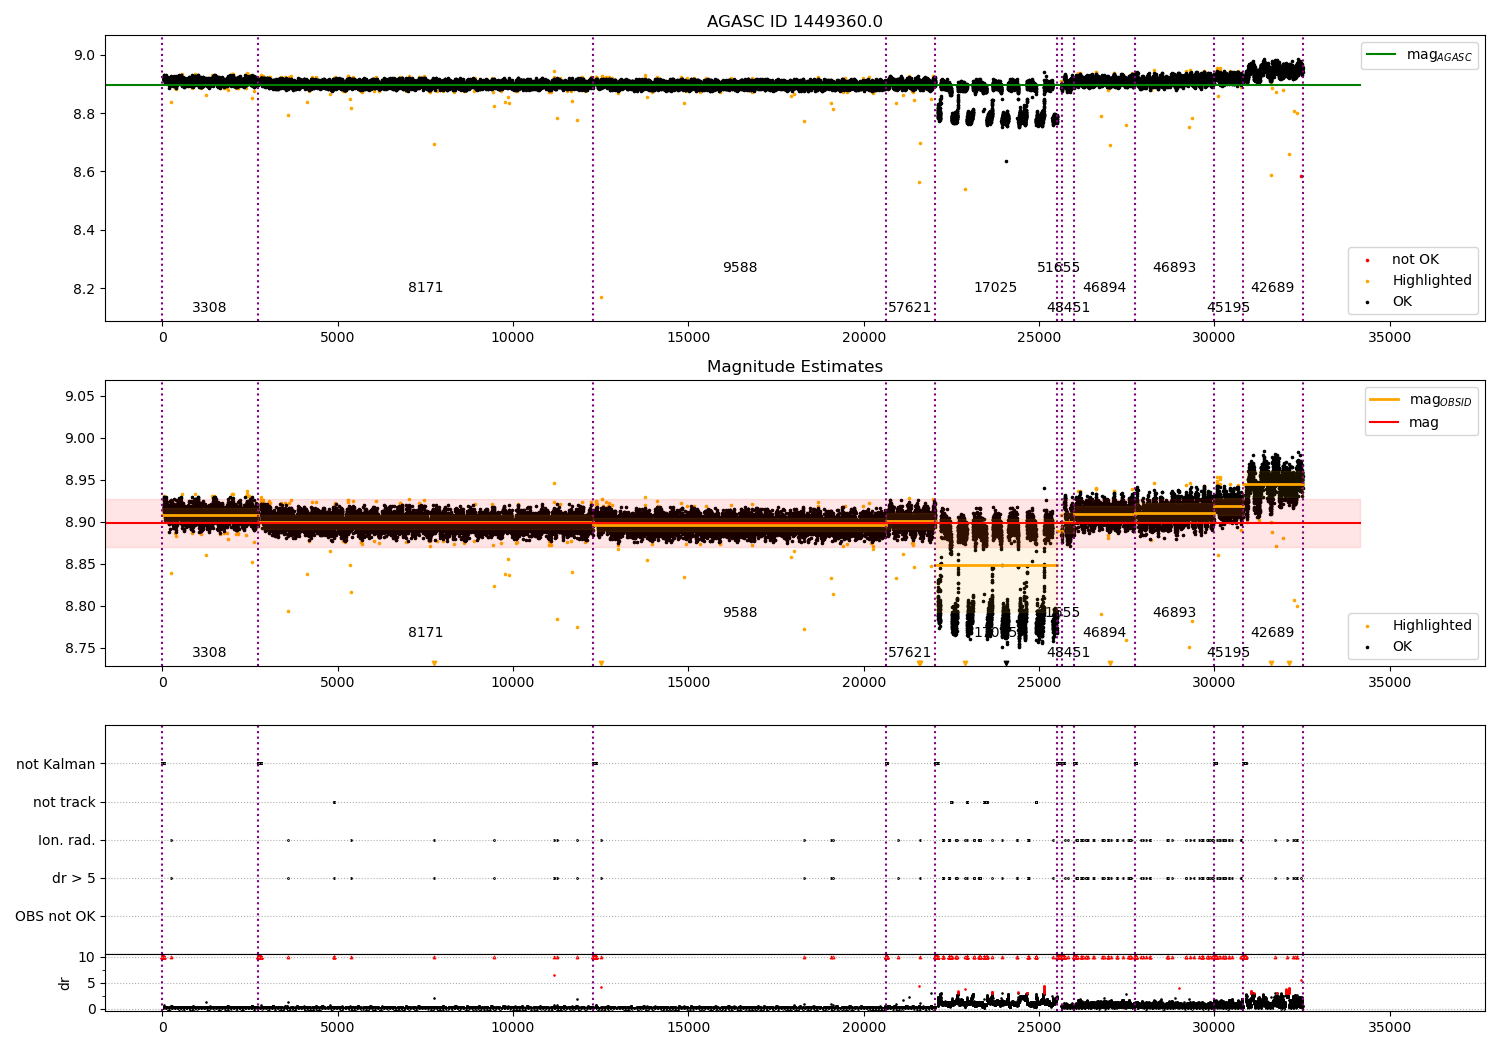Click obsid label 8171 in AGASC ID plot
This screenshot has width=1500, height=1050.
point(425,288)
